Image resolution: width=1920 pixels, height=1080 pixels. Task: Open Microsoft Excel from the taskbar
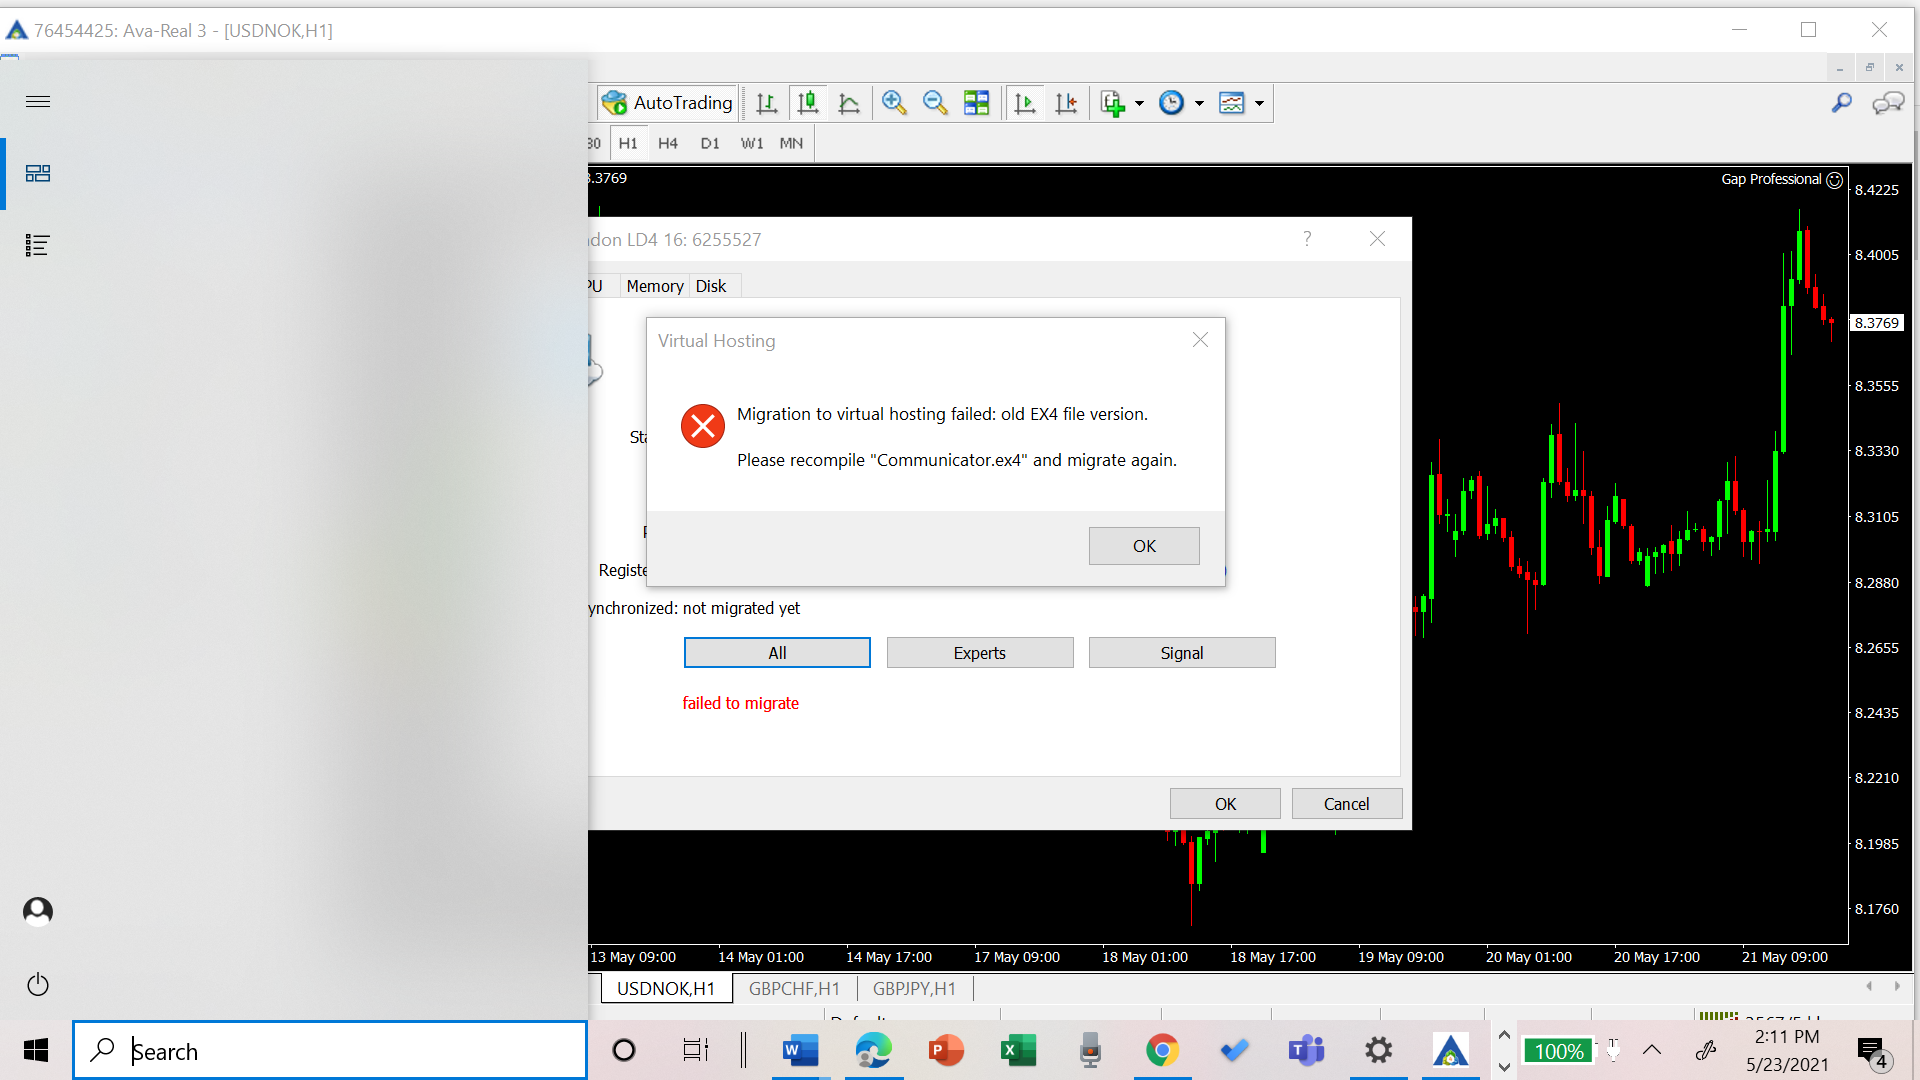pos(1018,1051)
